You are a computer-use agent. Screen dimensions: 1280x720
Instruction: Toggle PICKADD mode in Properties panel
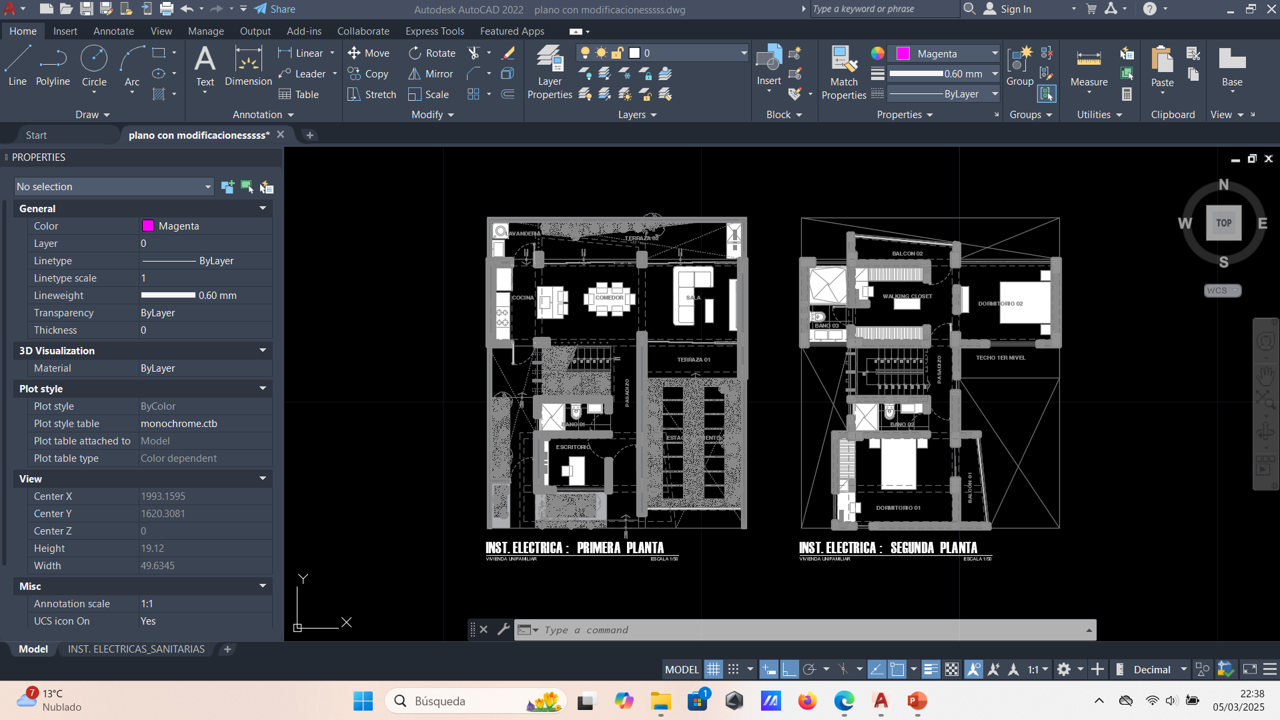(227, 187)
